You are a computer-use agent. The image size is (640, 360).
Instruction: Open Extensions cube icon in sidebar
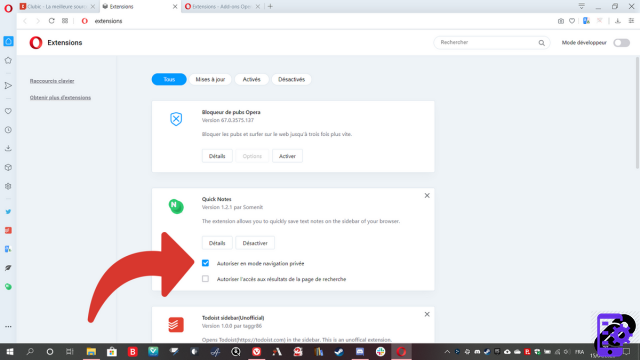tap(8, 167)
